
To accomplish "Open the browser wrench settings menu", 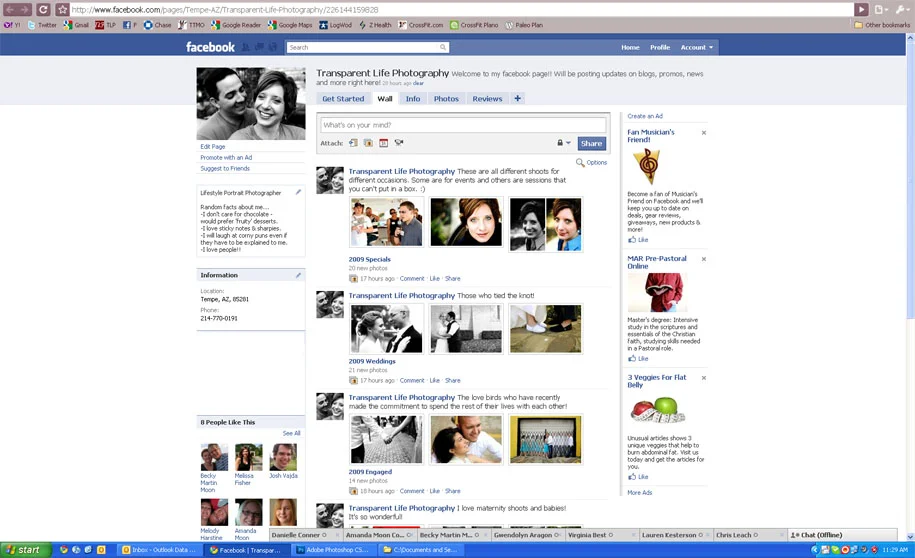I will coord(902,9).
